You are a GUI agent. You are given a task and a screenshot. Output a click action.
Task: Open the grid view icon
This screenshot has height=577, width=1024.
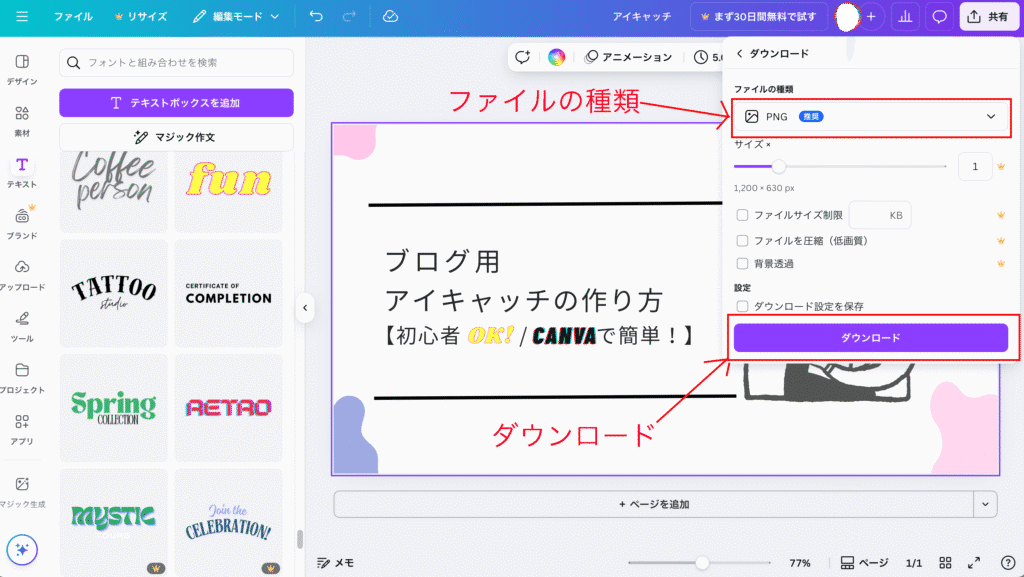945,563
